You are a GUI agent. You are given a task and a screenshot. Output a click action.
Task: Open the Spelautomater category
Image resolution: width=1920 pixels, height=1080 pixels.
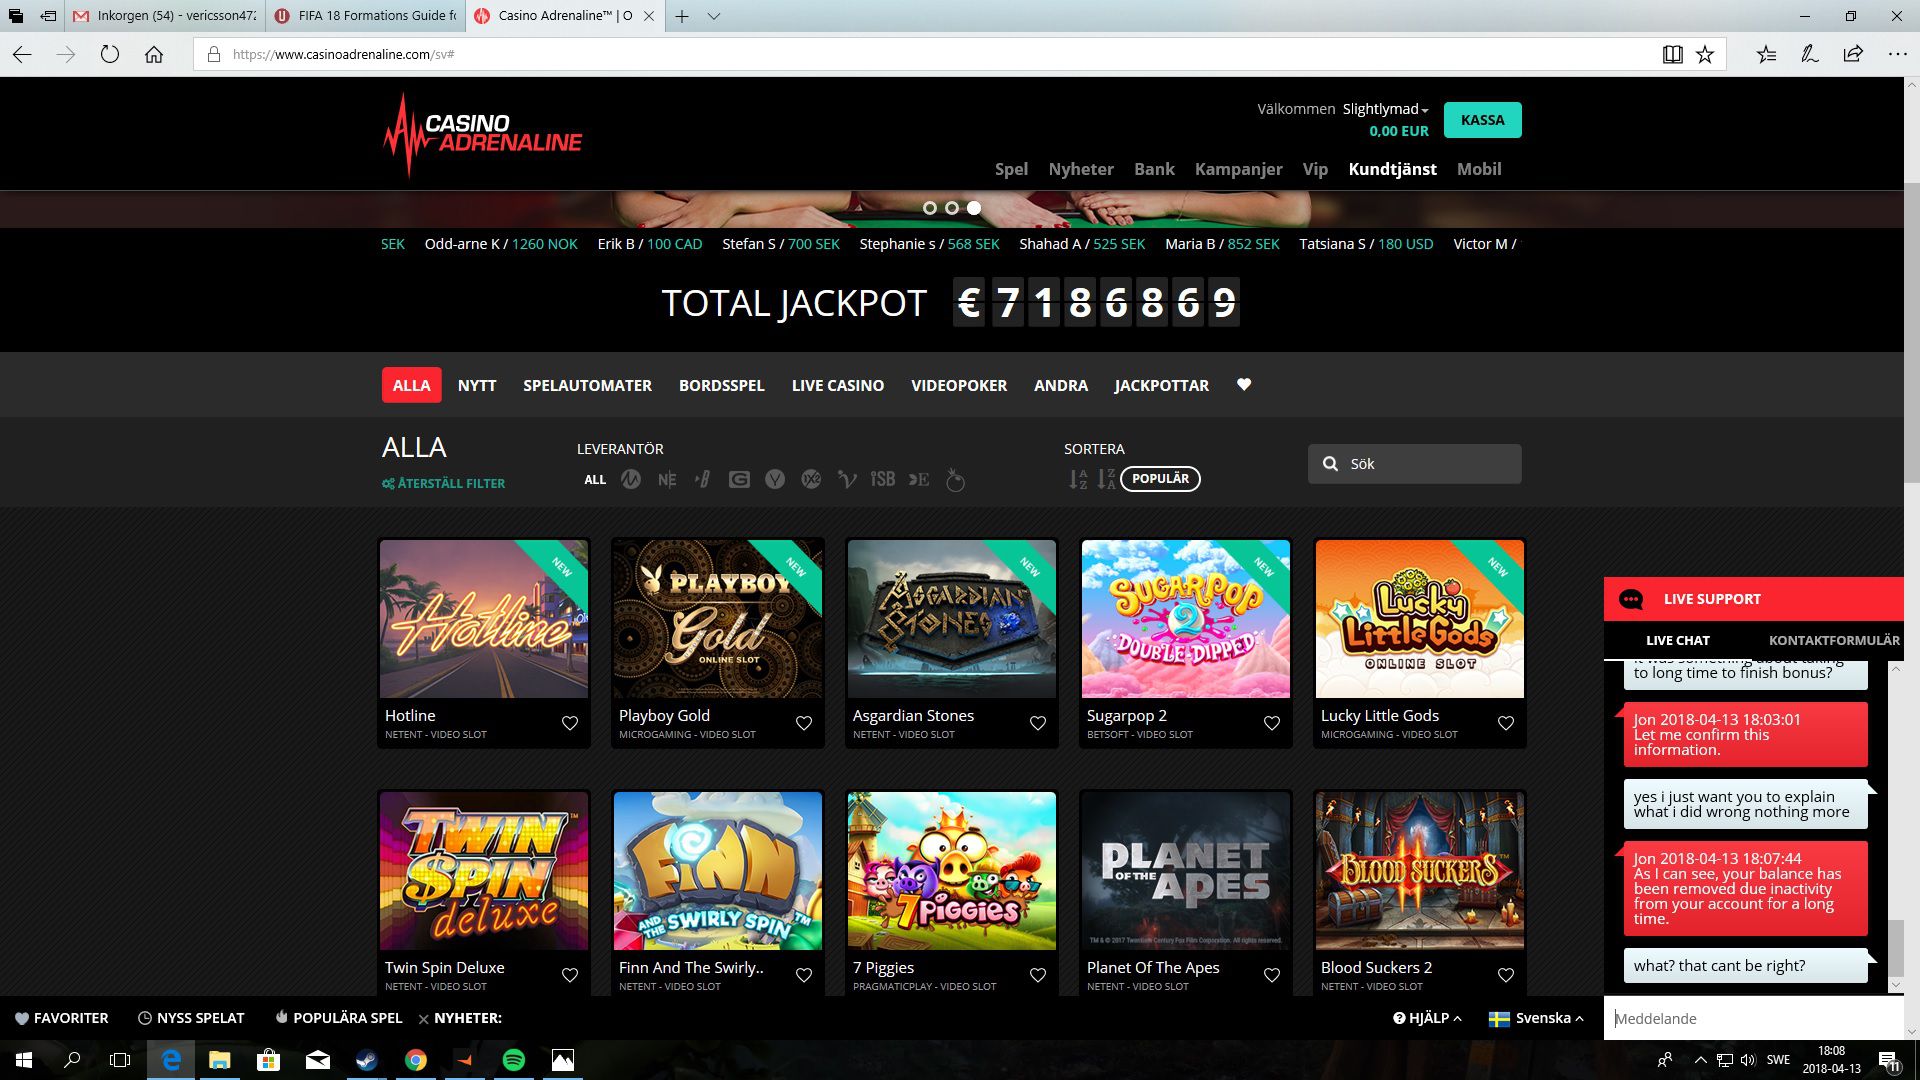pyautogui.click(x=587, y=385)
